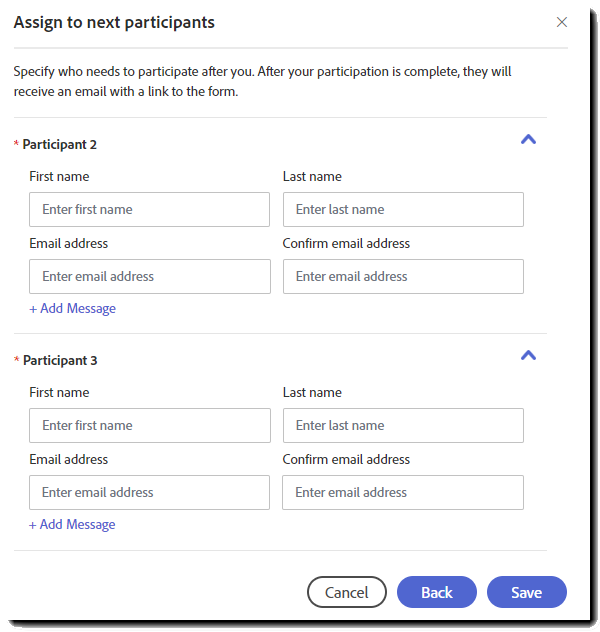Image resolution: width=600 pixels, height=632 pixels.
Task: Click the dialog title text
Action: tap(114, 22)
